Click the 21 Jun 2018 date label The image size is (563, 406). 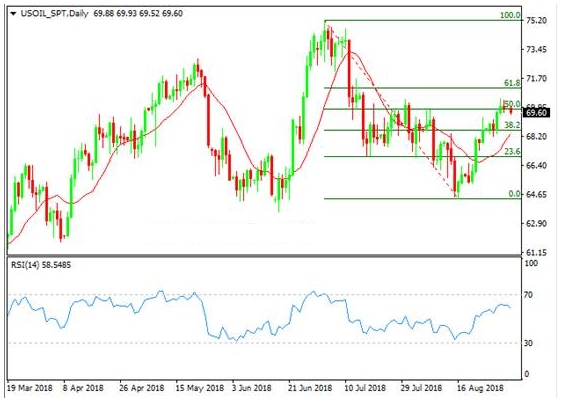(310, 388)
